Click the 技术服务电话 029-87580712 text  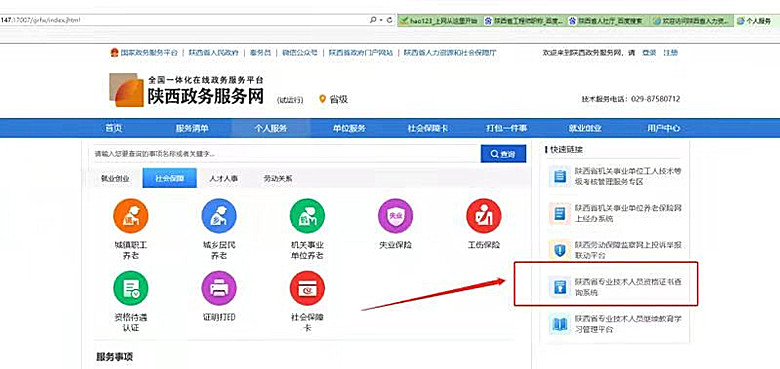tap(630, 99)
